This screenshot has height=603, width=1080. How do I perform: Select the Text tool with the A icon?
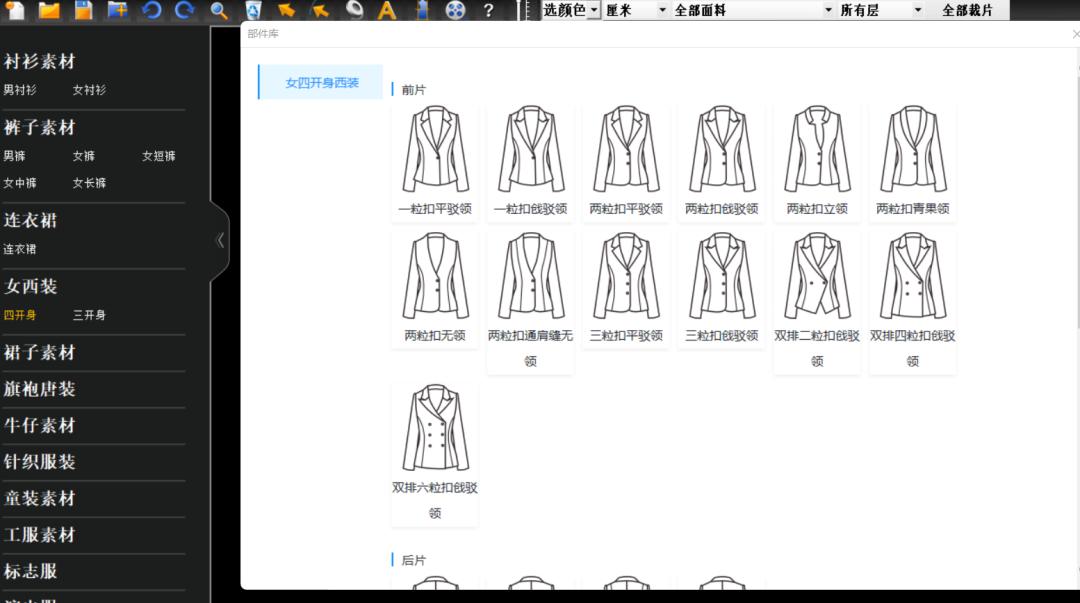pyautogui.click(x=387, y=11)
